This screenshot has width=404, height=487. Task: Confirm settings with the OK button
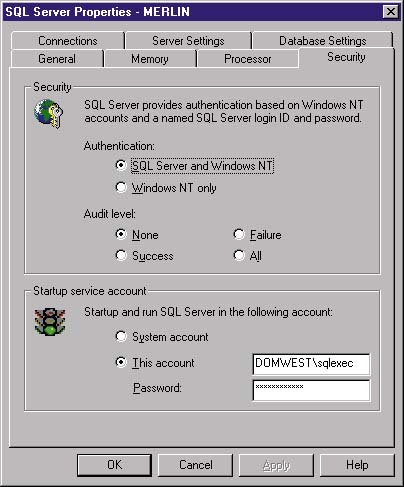pyautogui.click(x=114, y=465)
